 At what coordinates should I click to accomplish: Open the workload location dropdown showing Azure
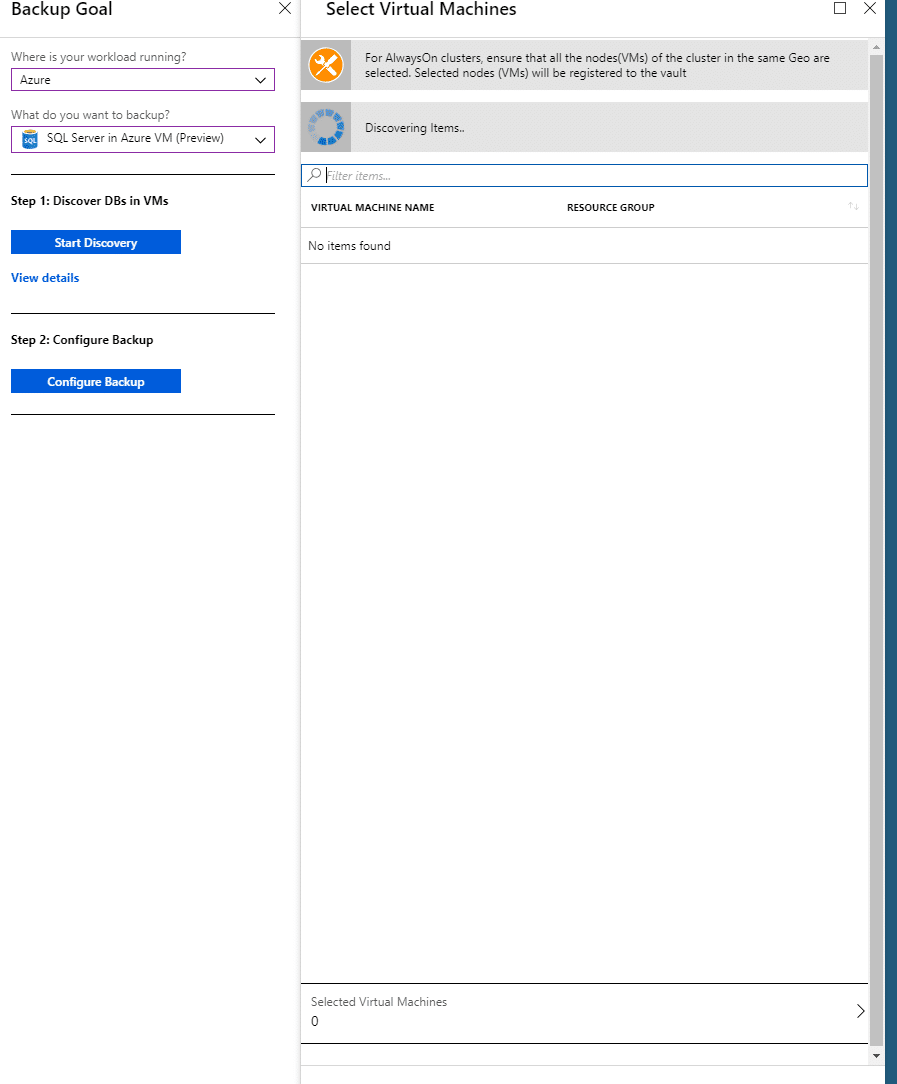[142, 80]
